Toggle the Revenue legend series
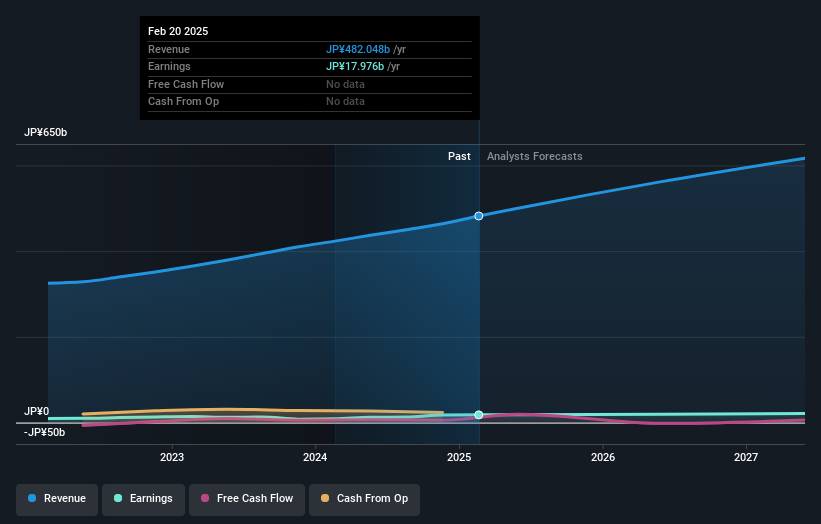The image size is (821, 524). pyautogui.click(x=57, y=499)
